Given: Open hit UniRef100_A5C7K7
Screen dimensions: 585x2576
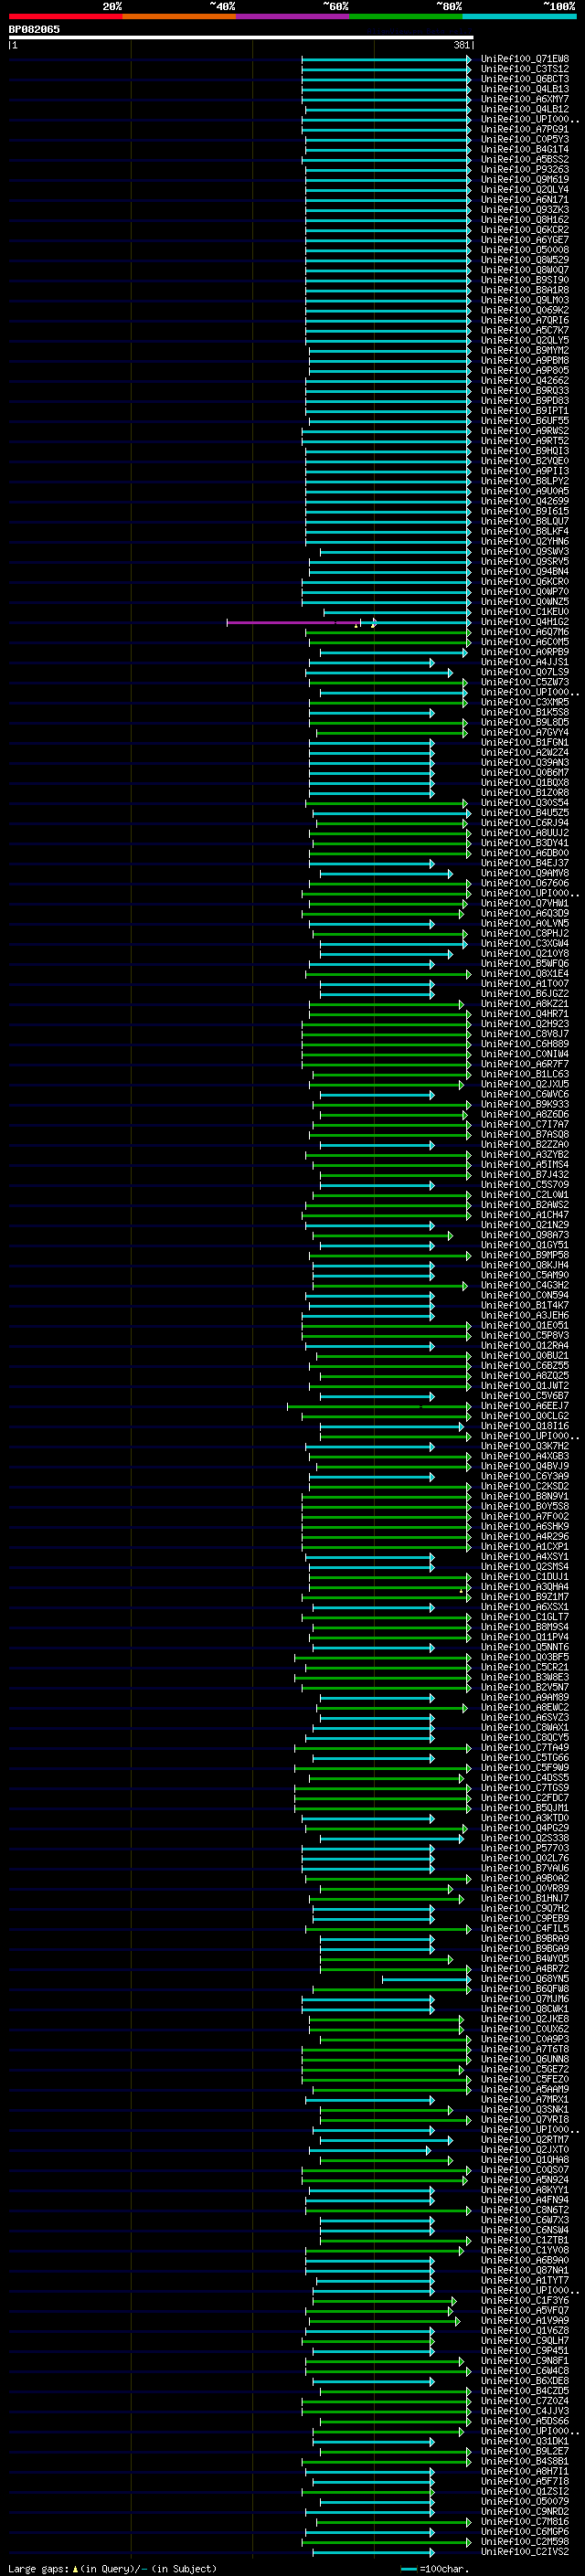Looking at the screenshot, I should (525, 330).
